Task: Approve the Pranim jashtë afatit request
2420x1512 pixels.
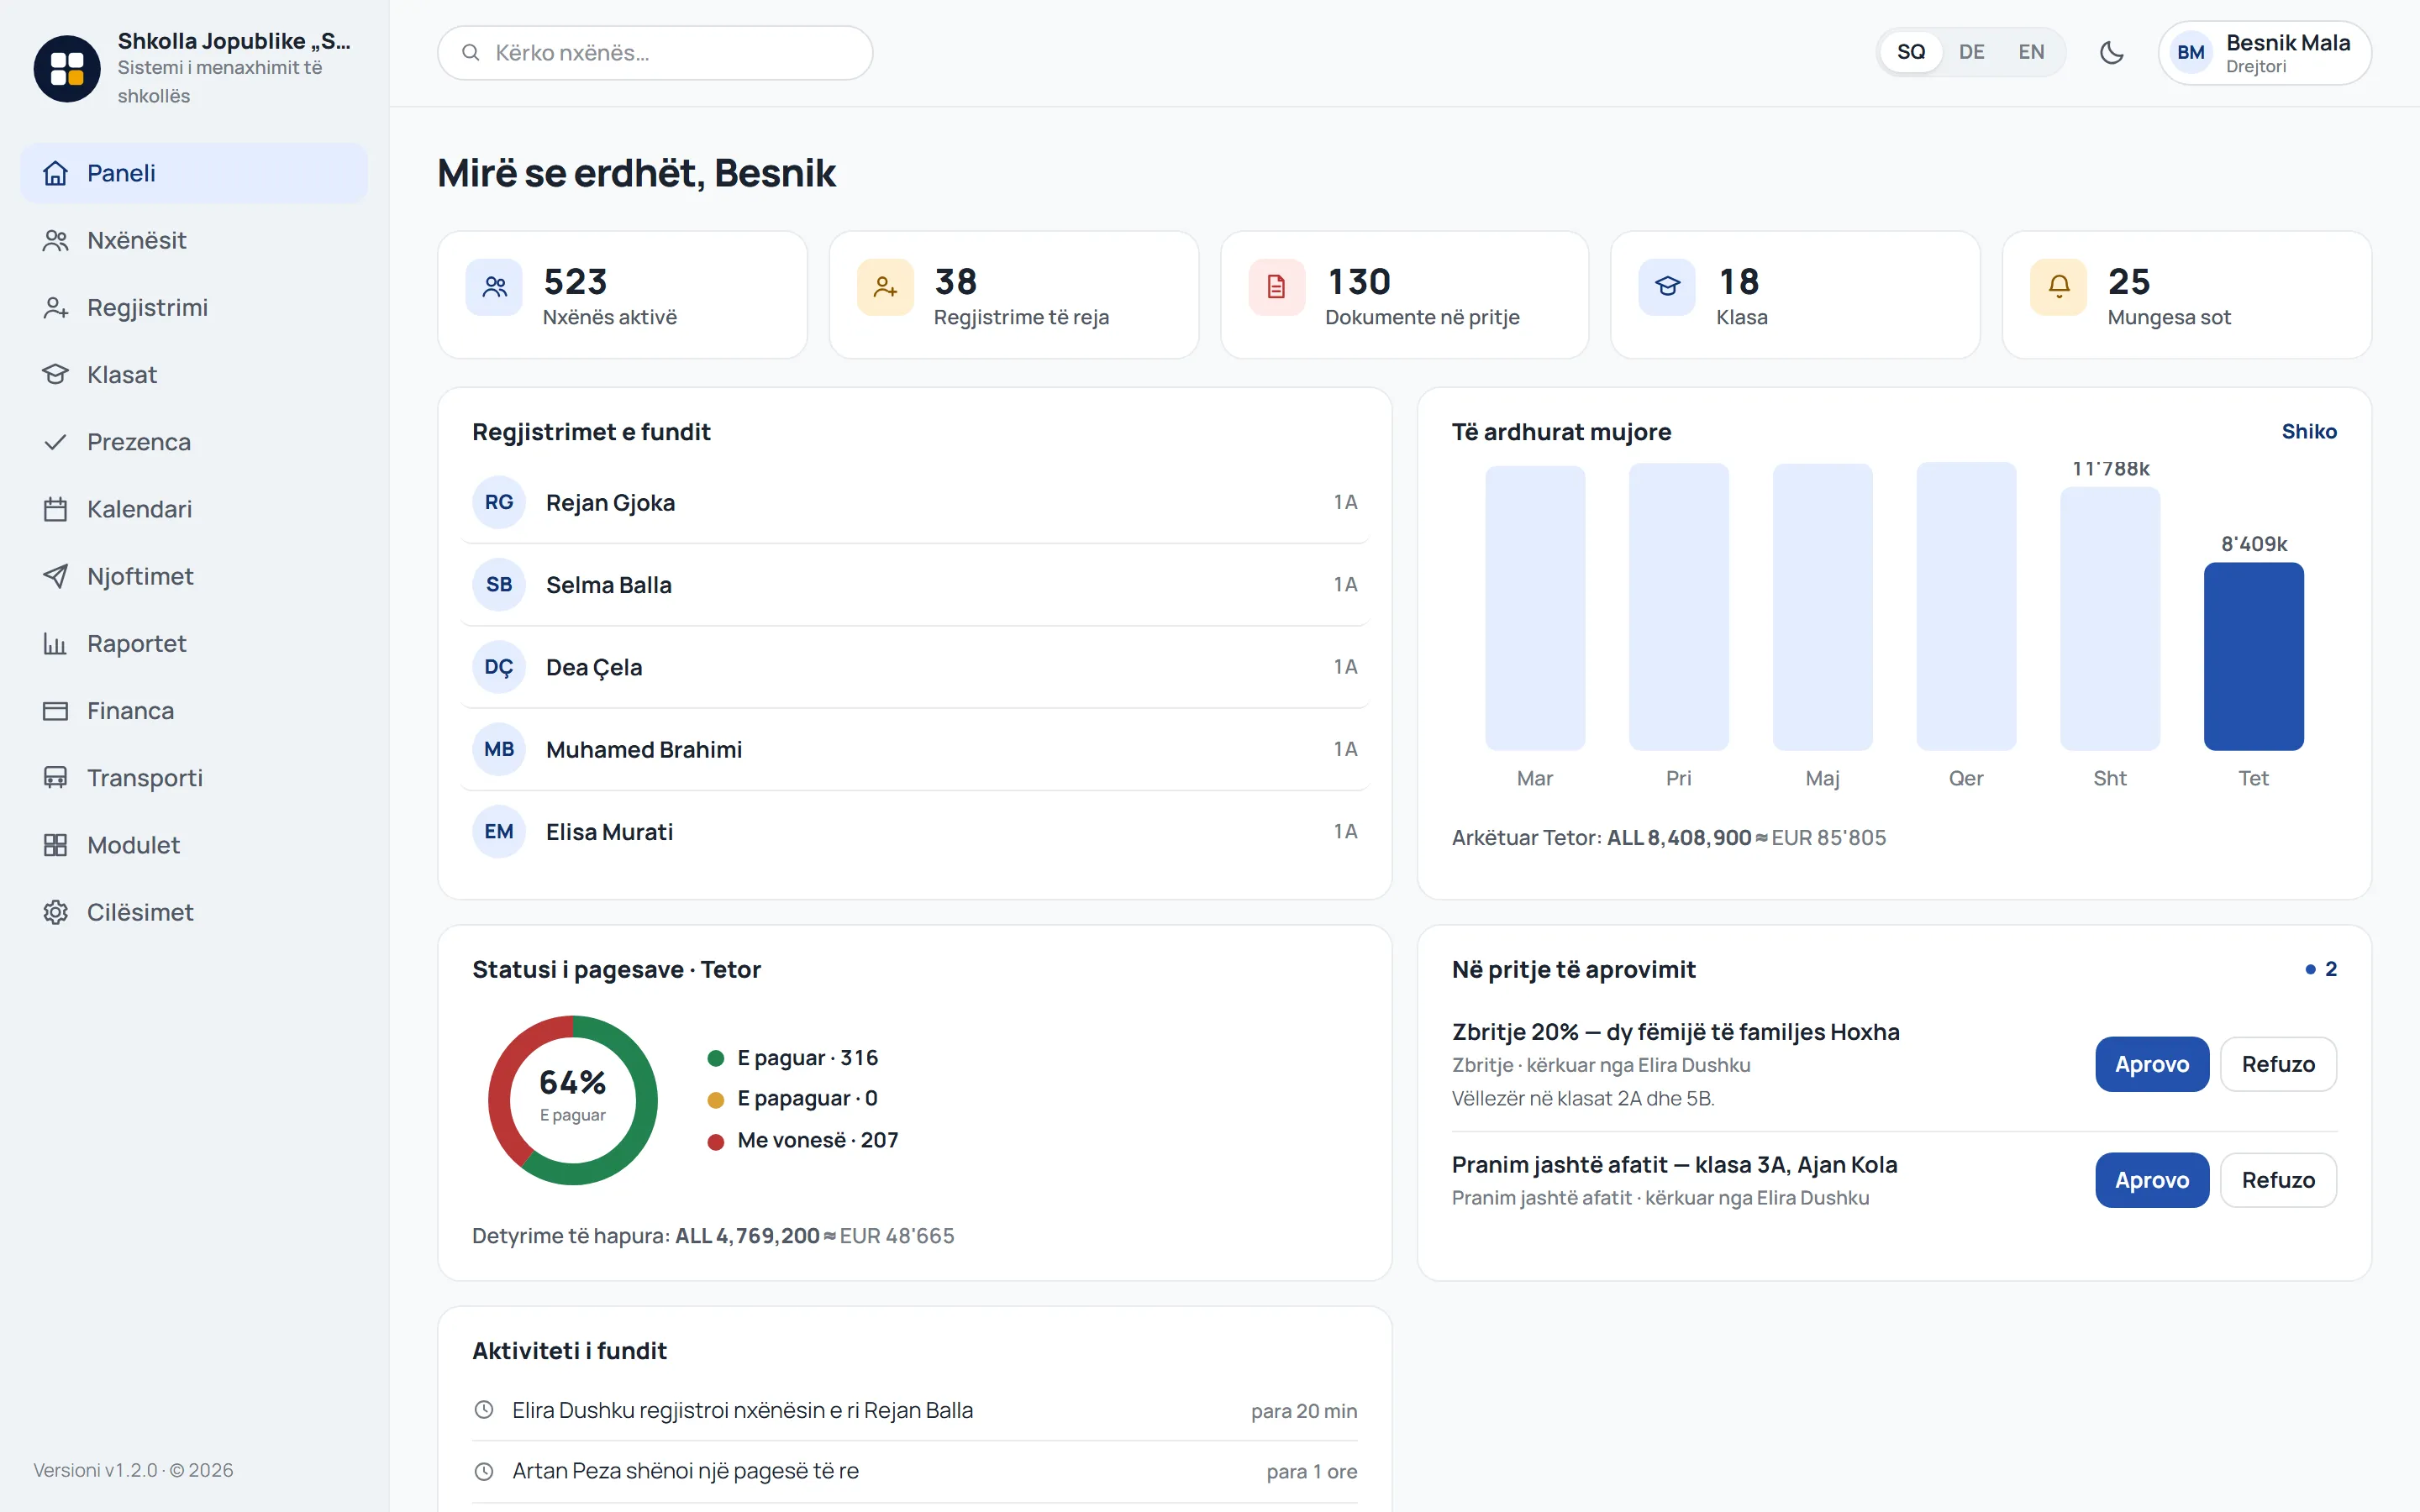Action: tap(2152, 1180)
